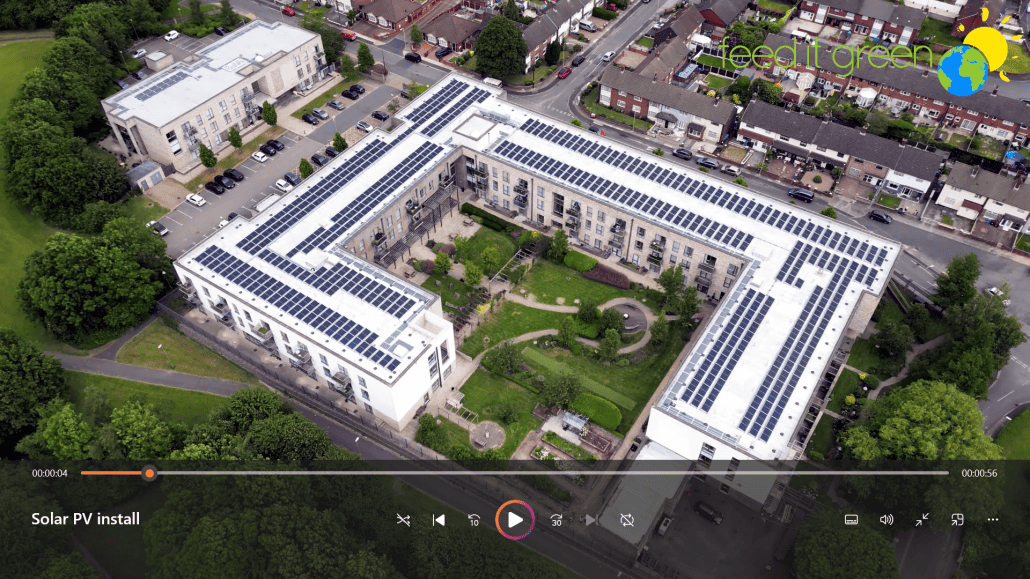
Task: Skip back 10 seconds
Action: pyautogui.click(x=474, y=520)
